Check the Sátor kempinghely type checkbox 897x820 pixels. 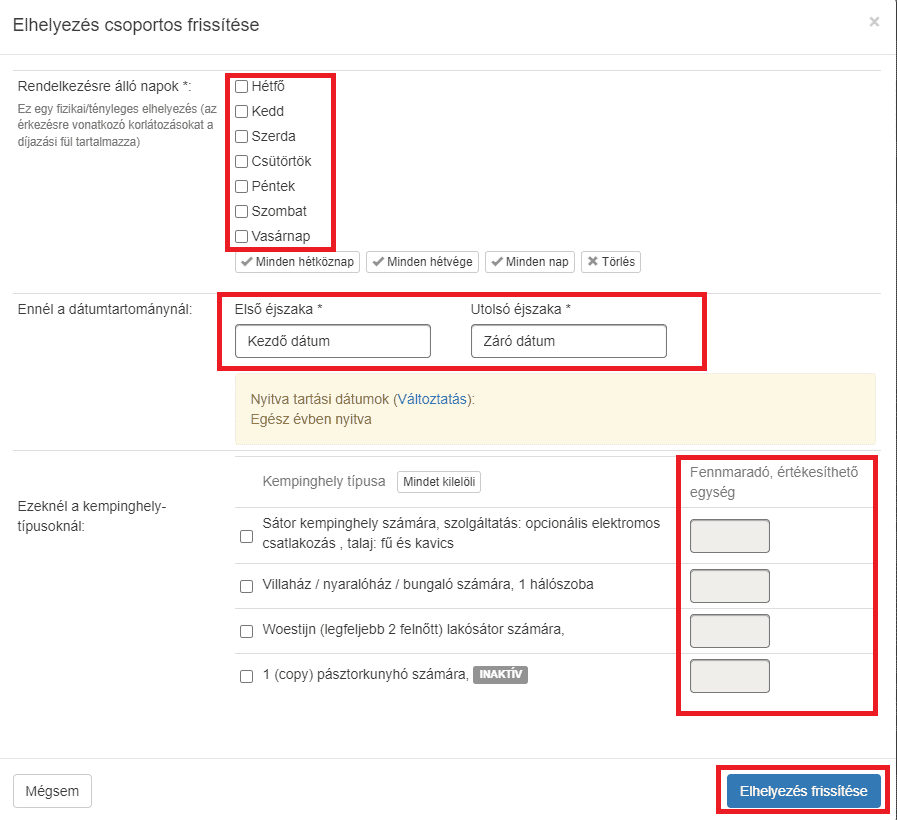click(x=247, y=536)
